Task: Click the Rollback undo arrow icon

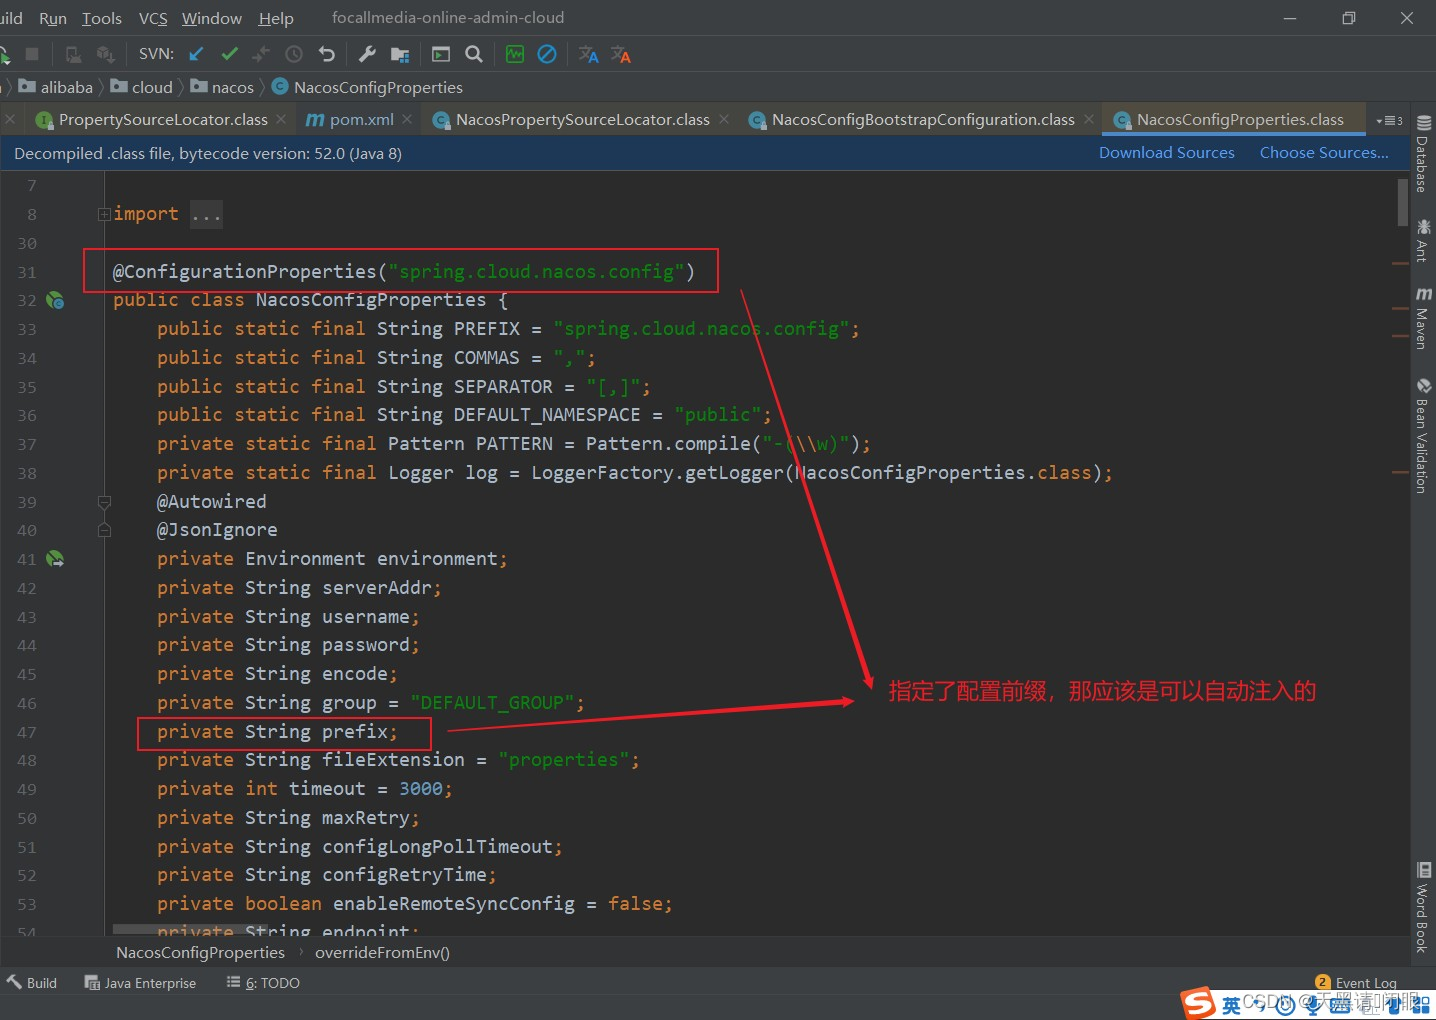Action: (x=327, y=54)
